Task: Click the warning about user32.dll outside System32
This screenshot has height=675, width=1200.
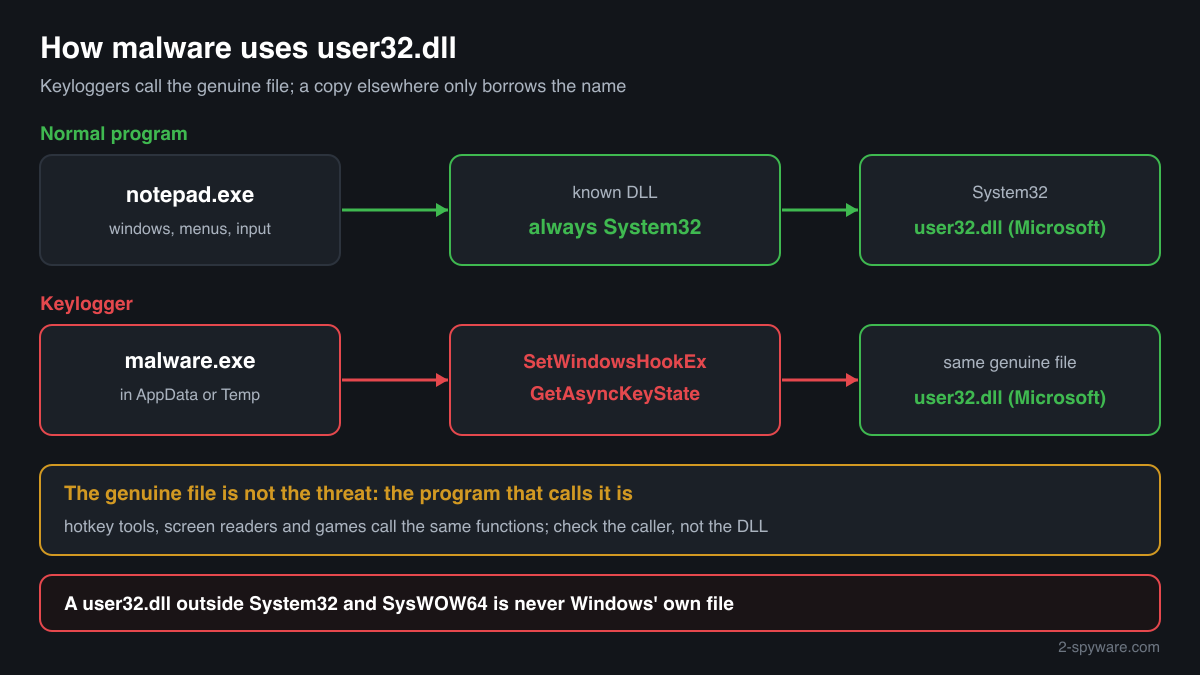Action: [399, 603]
